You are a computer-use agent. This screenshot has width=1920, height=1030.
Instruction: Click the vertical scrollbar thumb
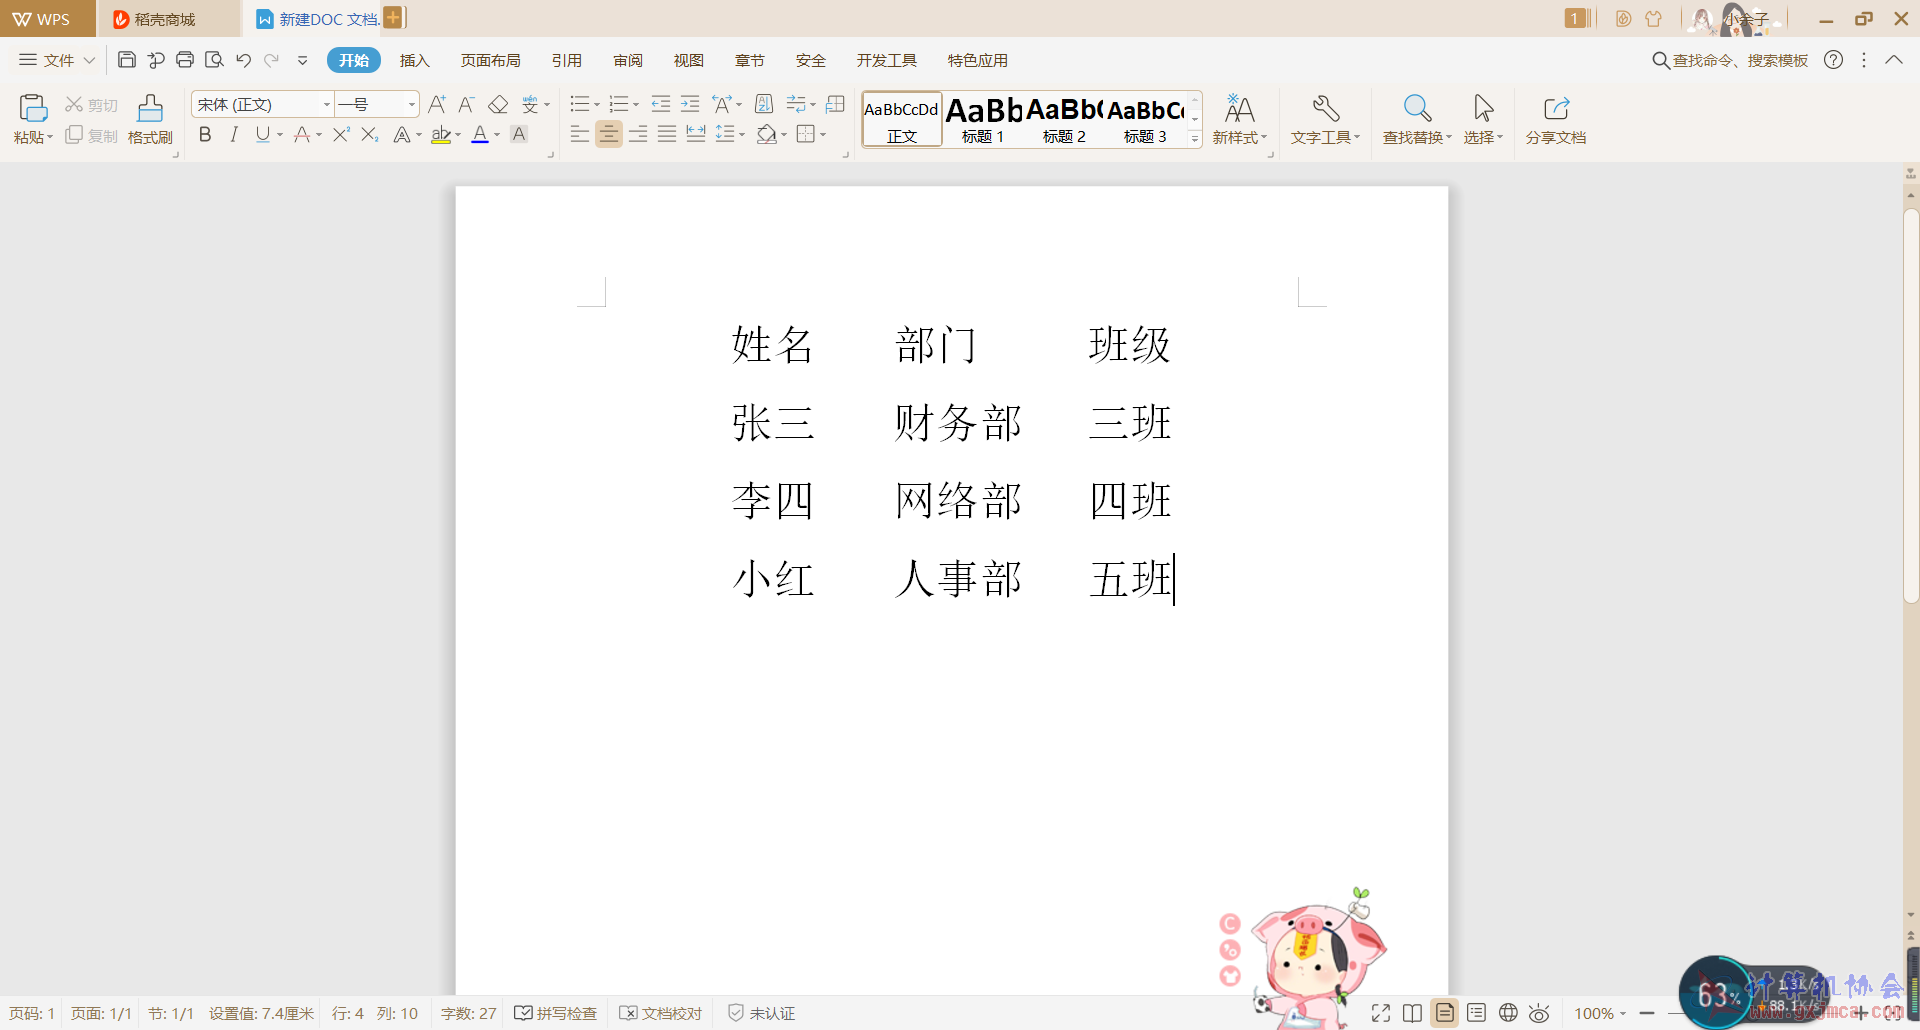[x=1911, y=405]
